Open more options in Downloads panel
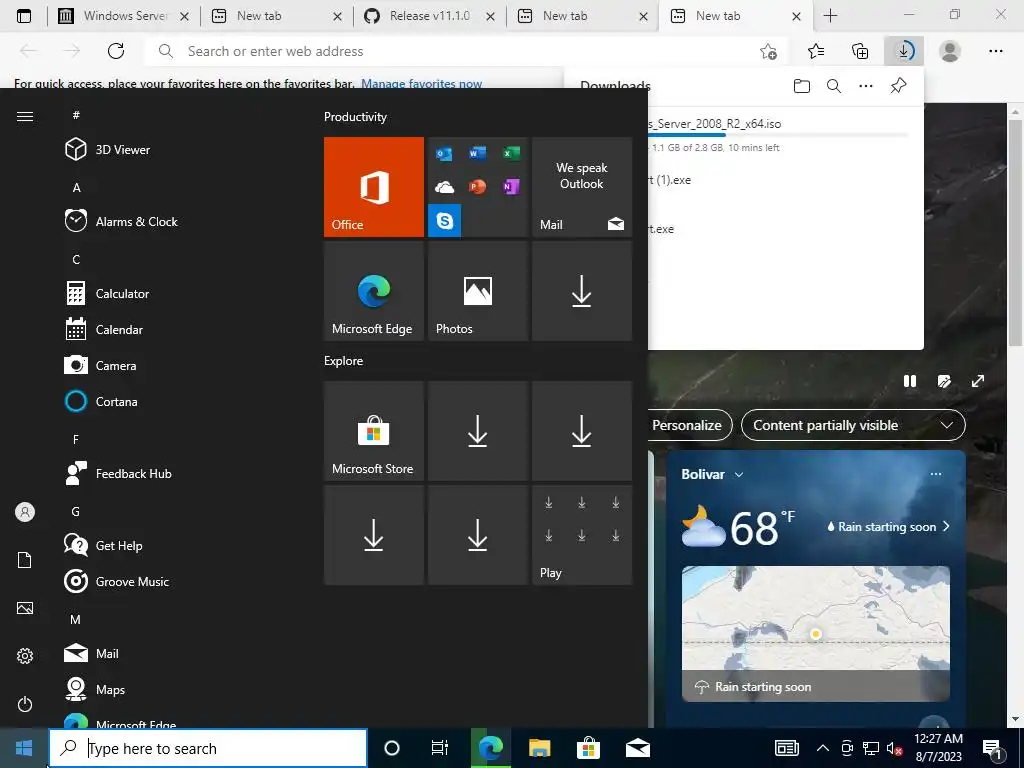This screenshot has width=1024, height=768. pyautogui.click(x=866, y=86)
